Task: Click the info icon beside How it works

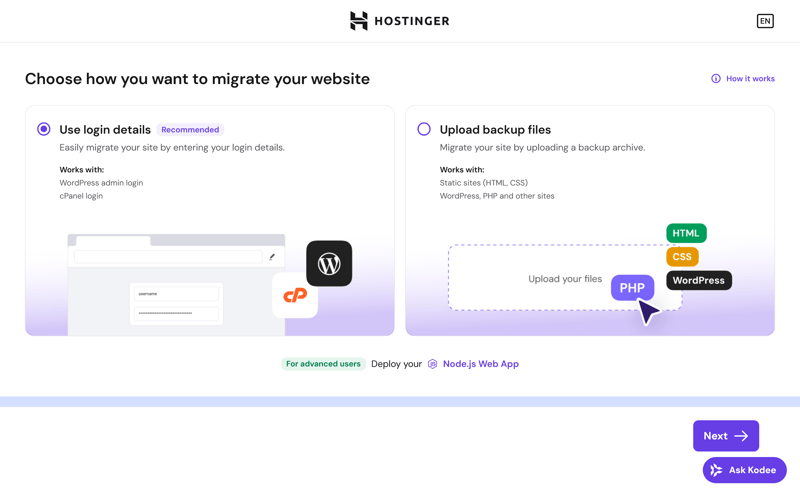Action: point(716,79)
